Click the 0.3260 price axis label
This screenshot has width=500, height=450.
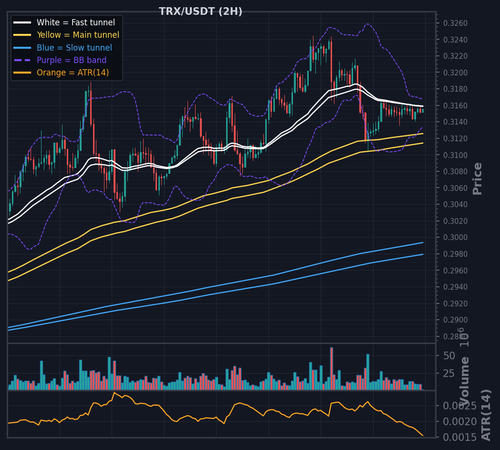pyautogui.click(x=455, y=23)
